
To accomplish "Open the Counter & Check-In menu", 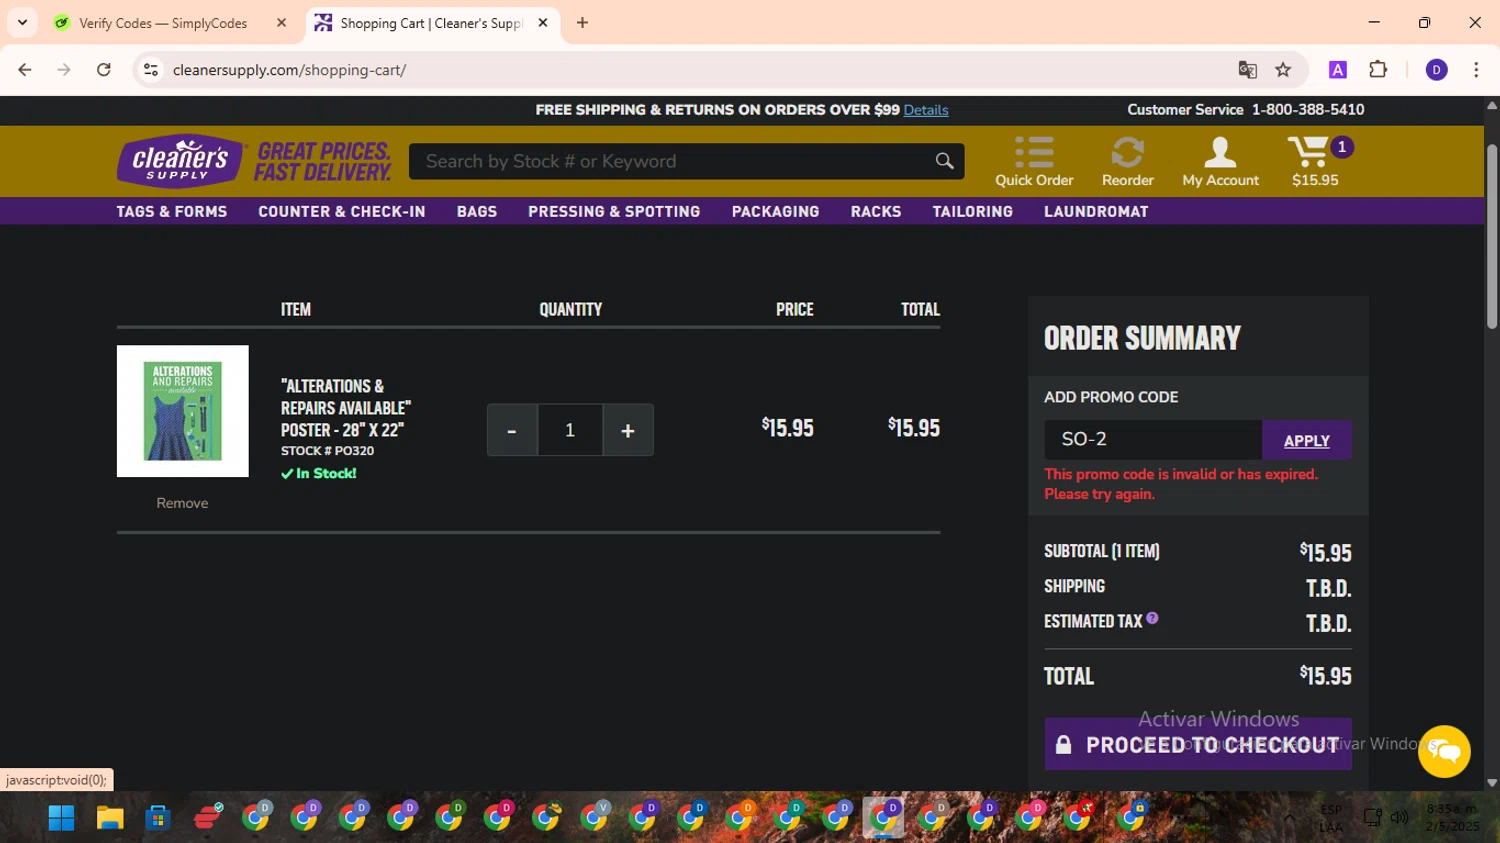I will 342,212.
